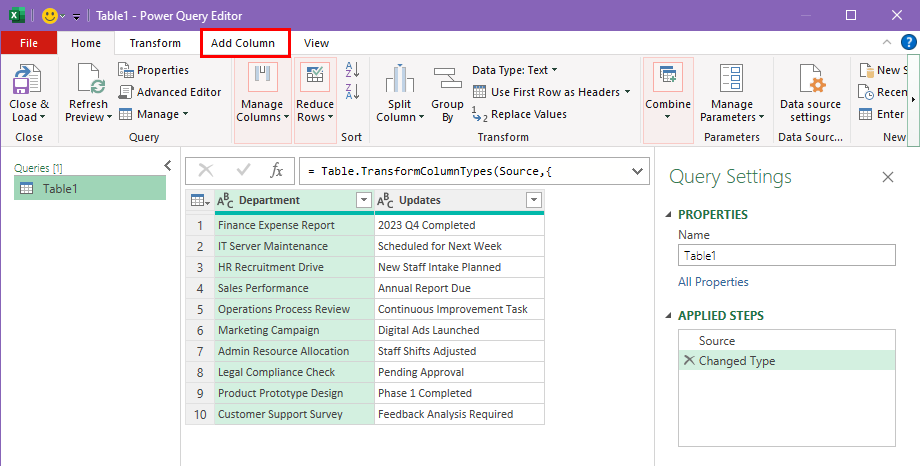920x466 pixels.
Task: Click the Excel app icon in title bar
Action: (x=17, y=16)
